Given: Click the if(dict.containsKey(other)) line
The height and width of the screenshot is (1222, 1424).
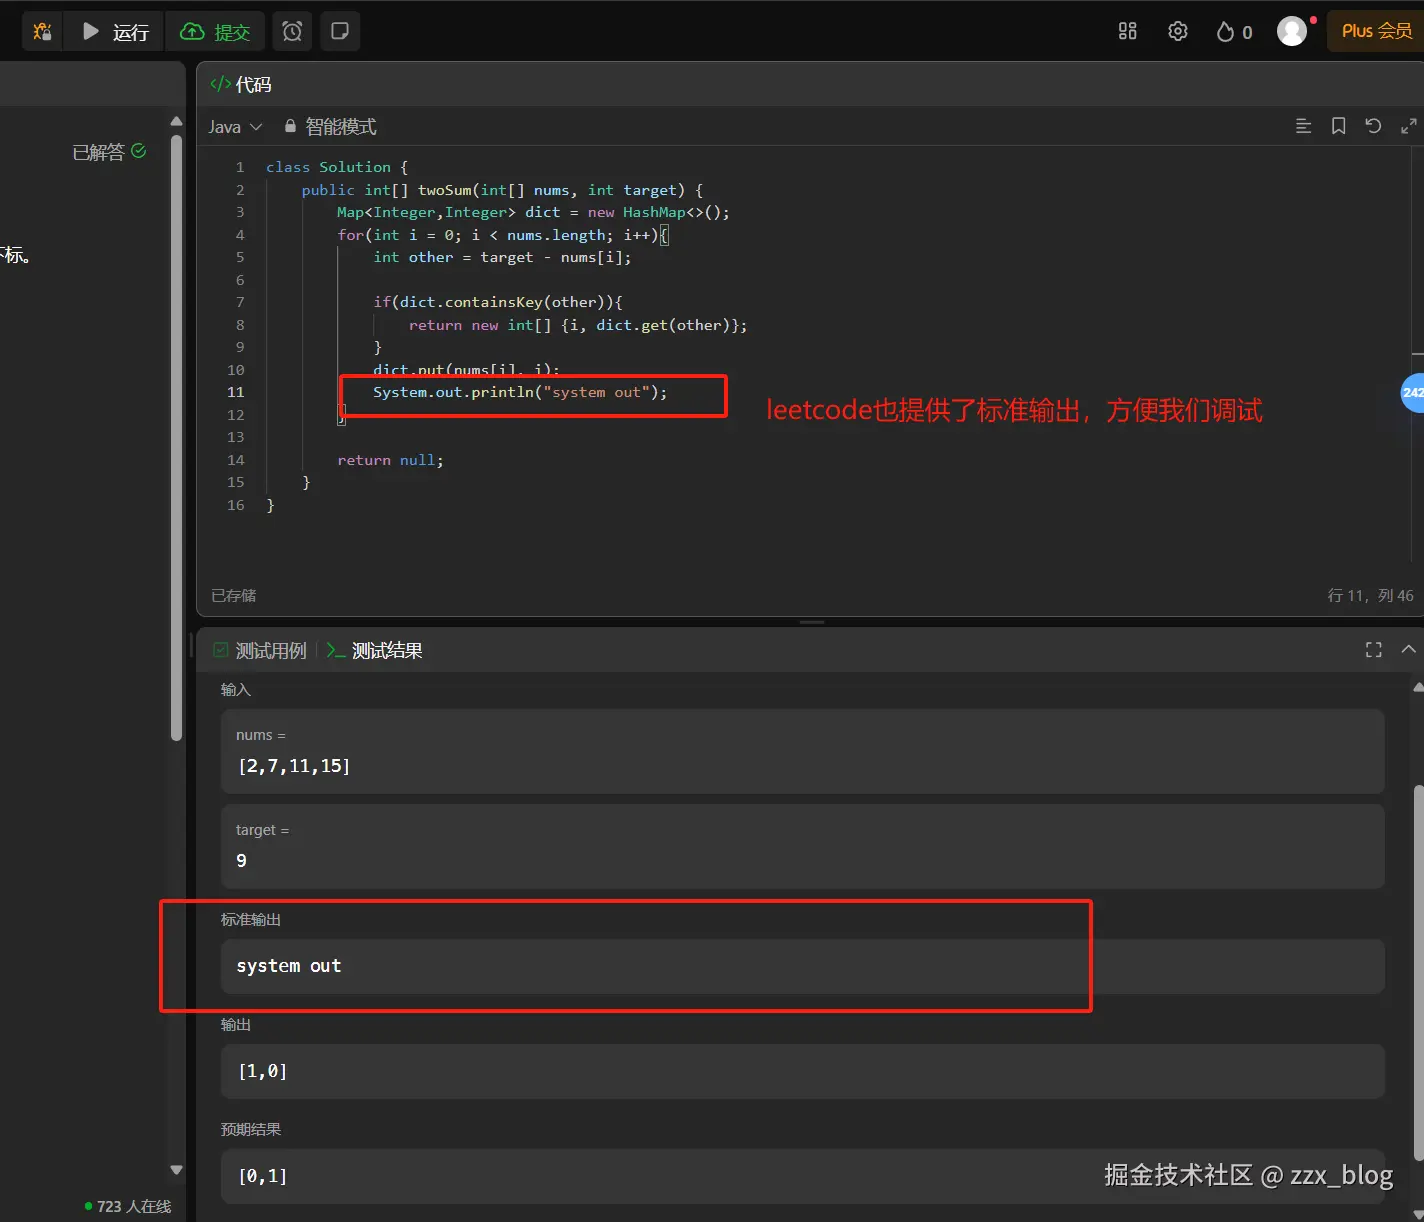Looking at the screenshot, I should point(498,302).
